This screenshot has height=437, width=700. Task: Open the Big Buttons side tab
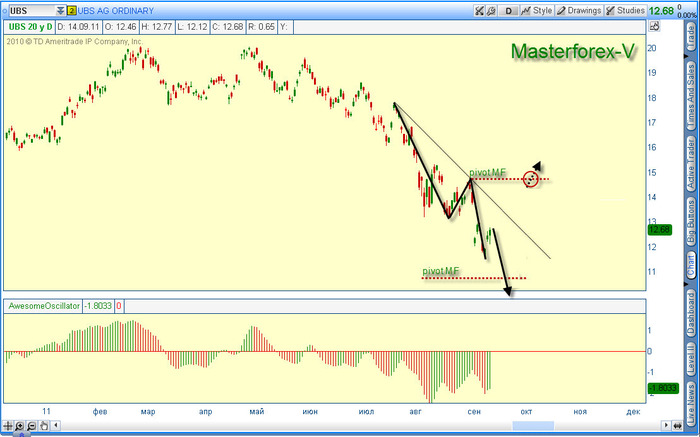coord(690,223)
